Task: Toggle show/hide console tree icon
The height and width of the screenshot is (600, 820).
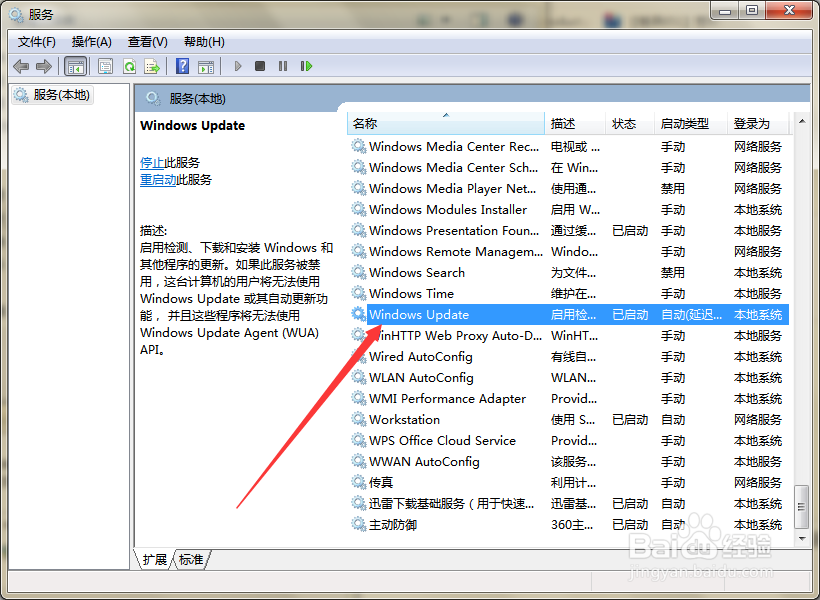Action: (x=75, y=66)
